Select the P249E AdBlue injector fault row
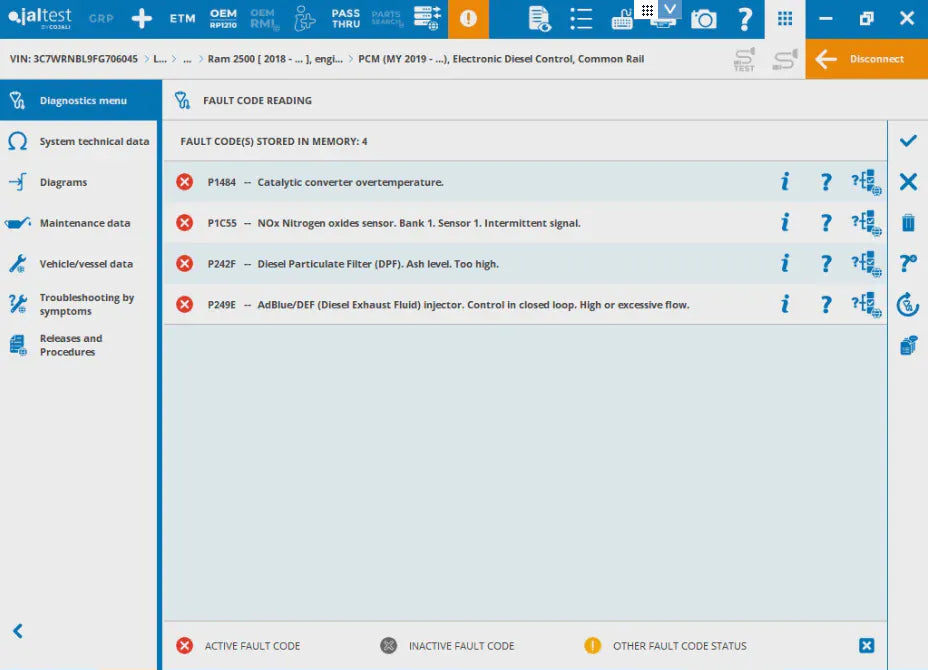Screen dimensions: 928x670 [x=470, y=305]
